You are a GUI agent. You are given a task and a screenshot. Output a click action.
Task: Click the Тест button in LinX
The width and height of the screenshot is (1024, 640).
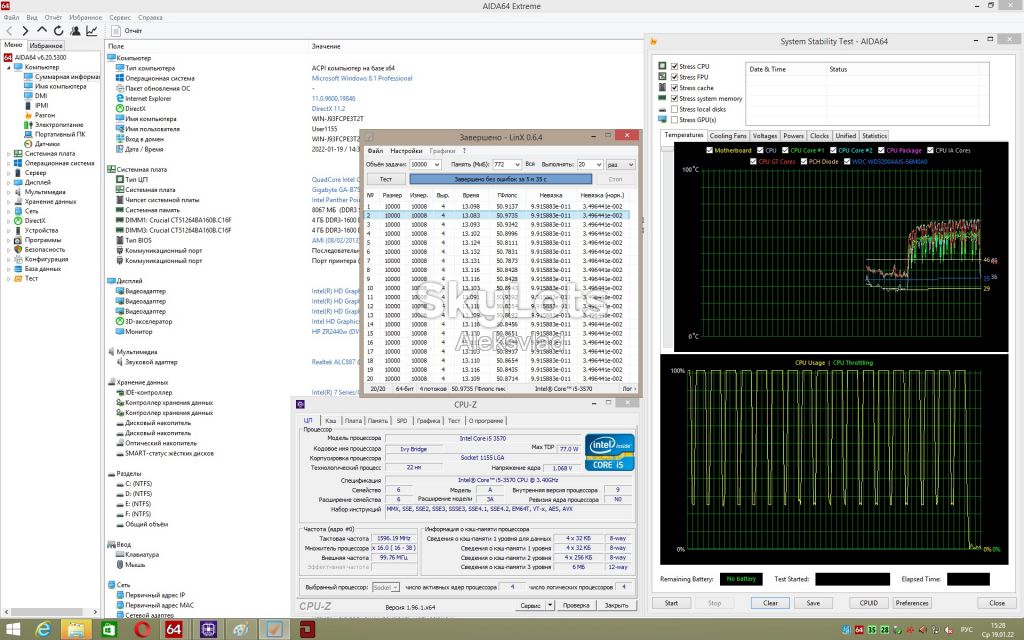pyautogui.click(x=386, y=179)
